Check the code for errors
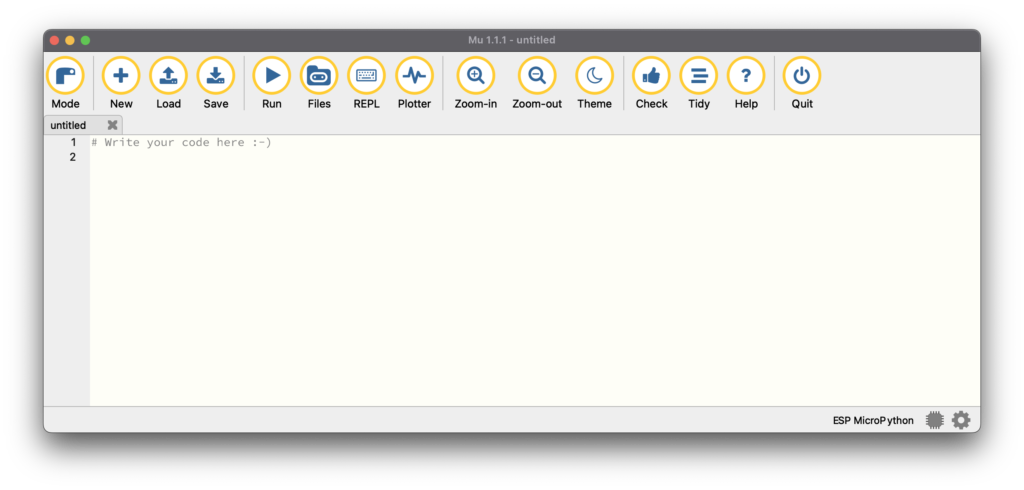Image resolution: width=1024 pixels, height=490 pixels. click(x=651, y=83)
